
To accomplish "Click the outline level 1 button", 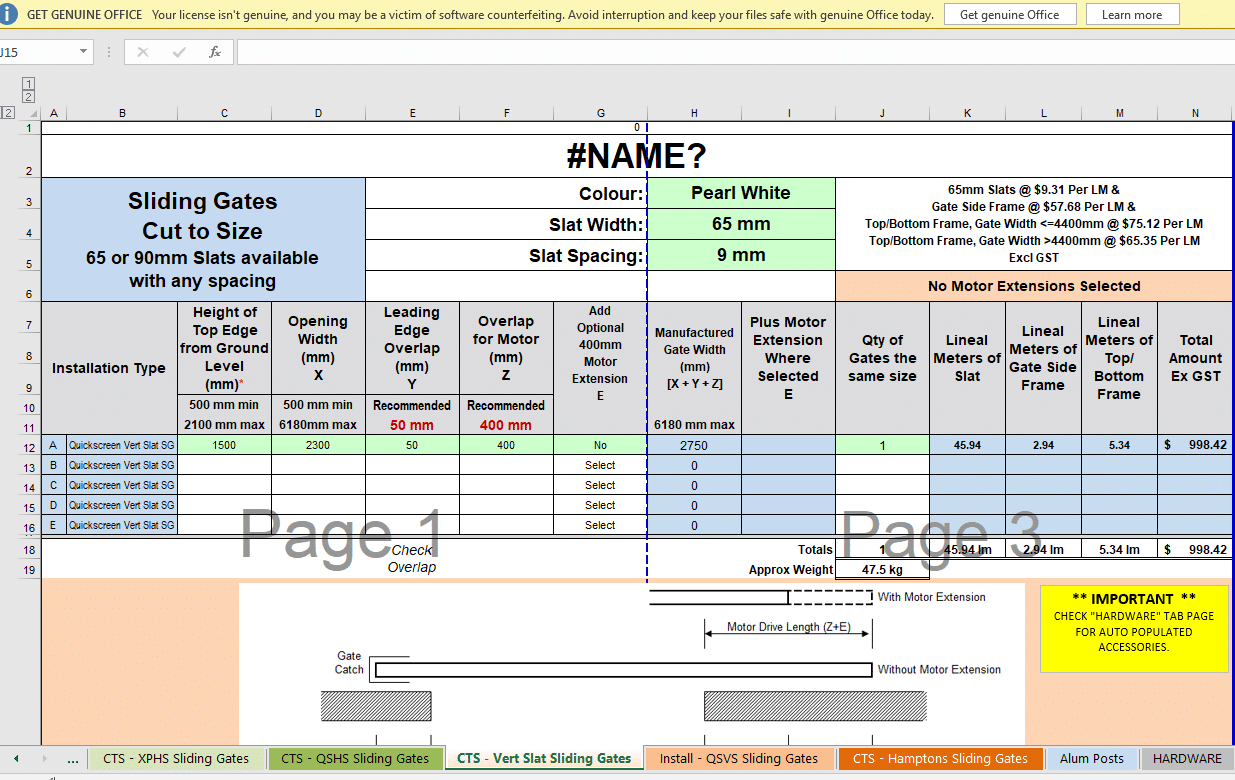I will 28,84.
